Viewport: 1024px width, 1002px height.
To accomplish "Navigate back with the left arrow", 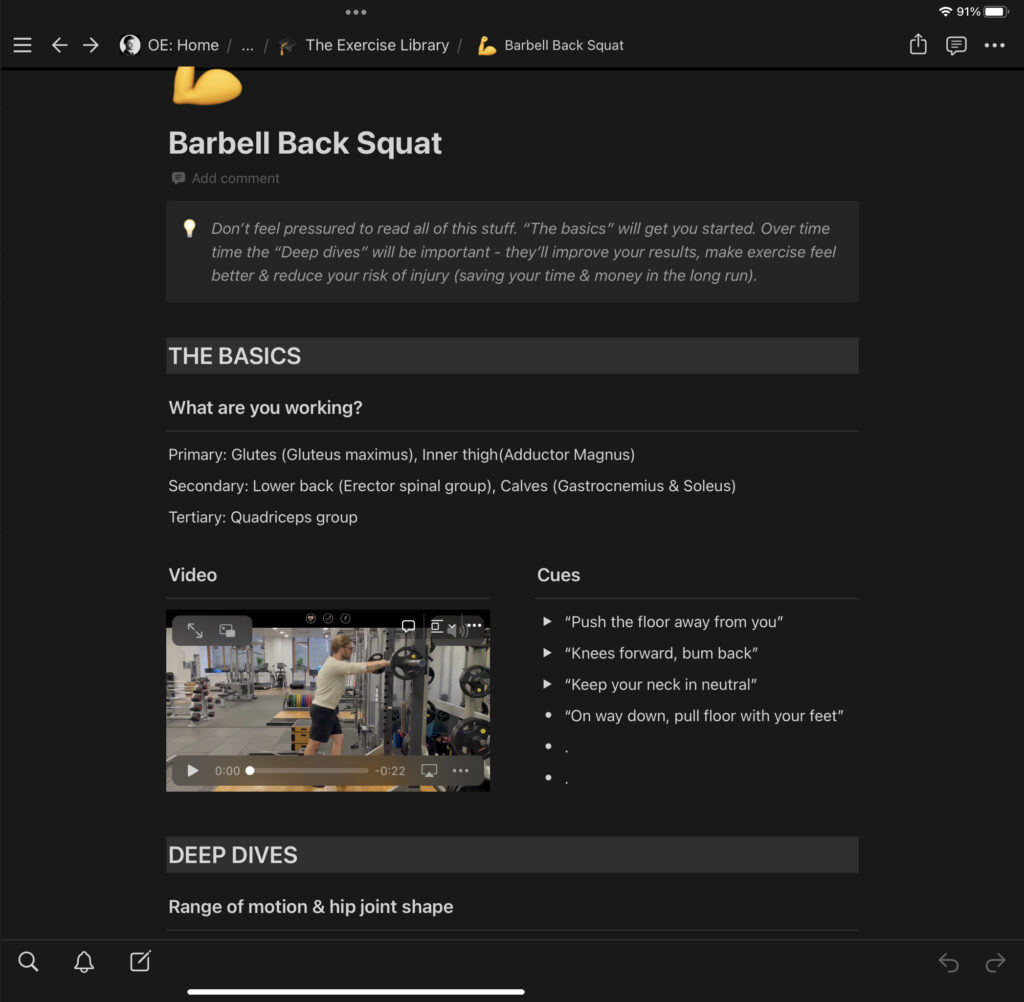I will 59,45.
